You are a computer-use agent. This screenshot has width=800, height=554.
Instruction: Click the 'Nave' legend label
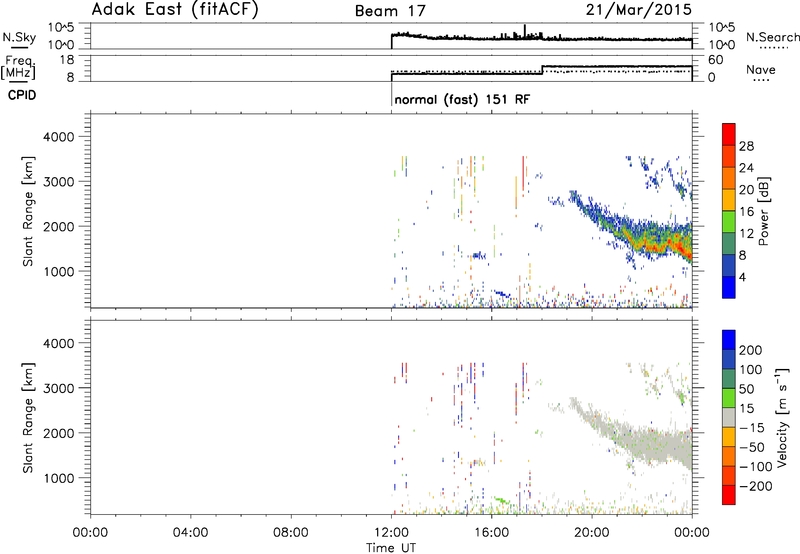[x=761, y=70]
